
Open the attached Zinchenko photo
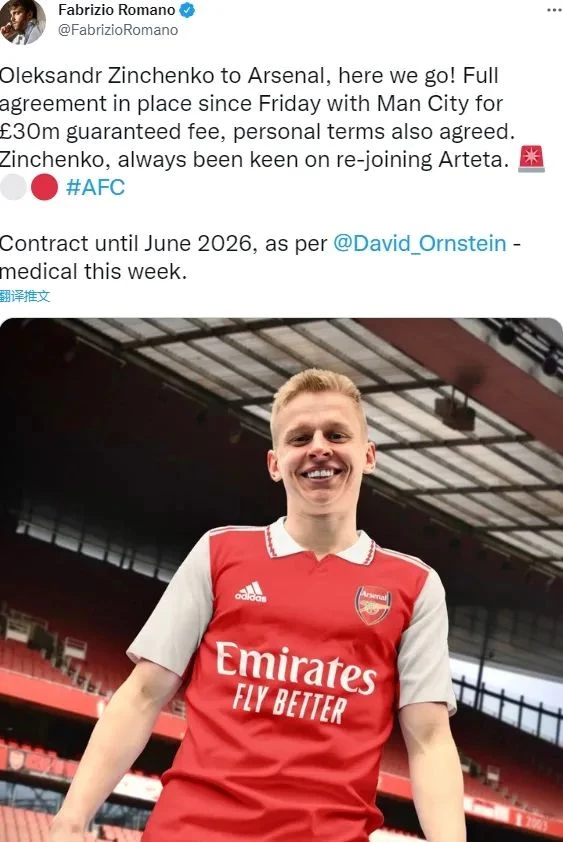tap(282, 580)
